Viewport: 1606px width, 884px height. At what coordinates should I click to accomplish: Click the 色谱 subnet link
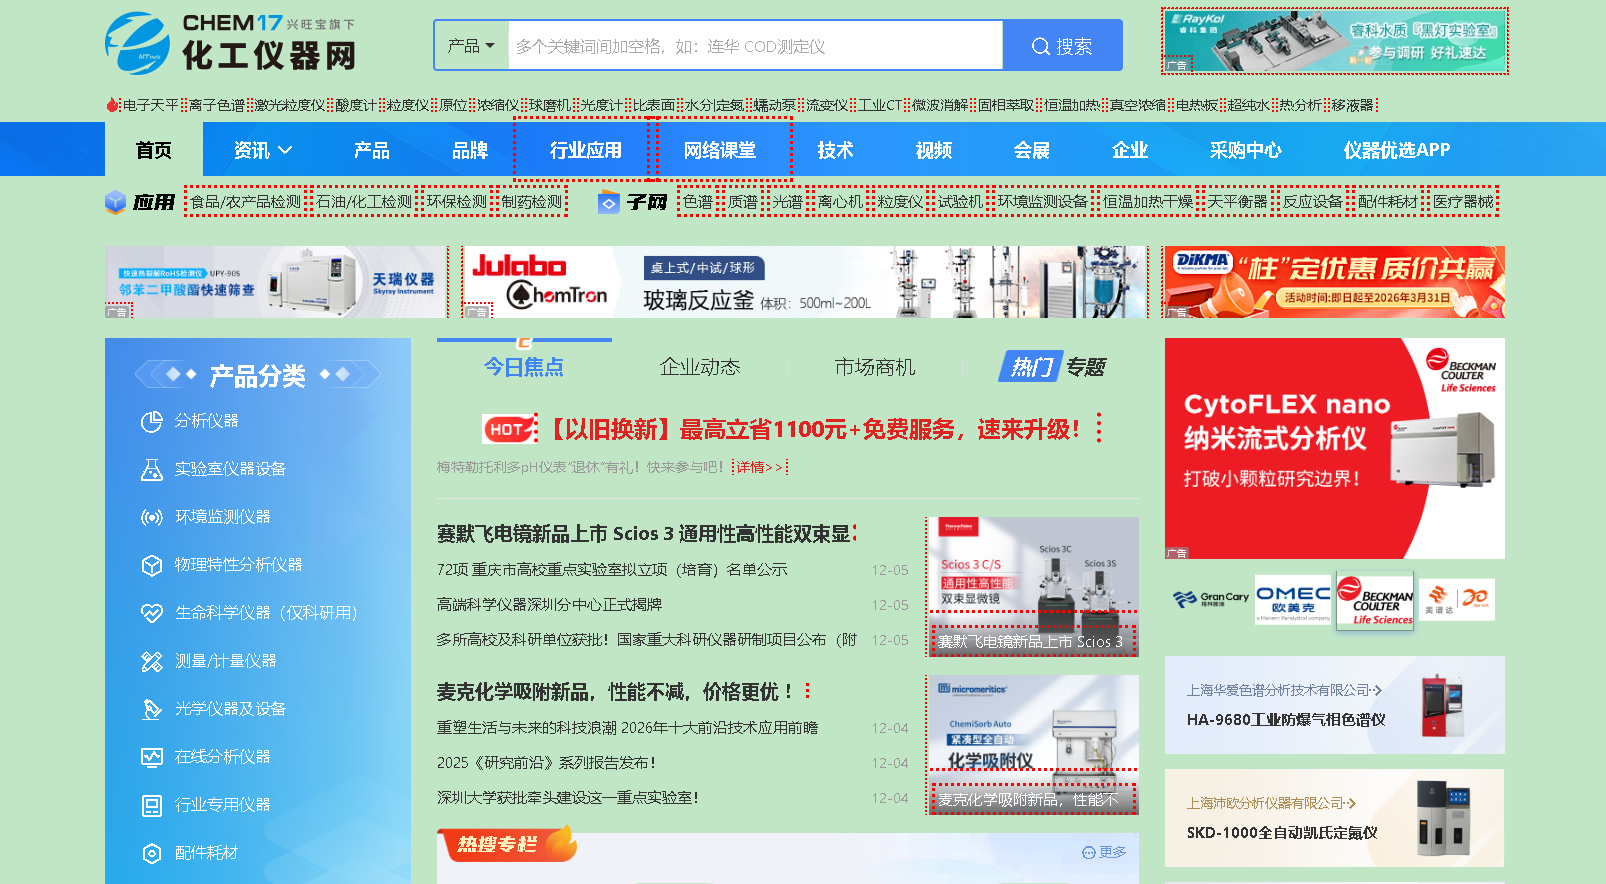coord(698,202)
